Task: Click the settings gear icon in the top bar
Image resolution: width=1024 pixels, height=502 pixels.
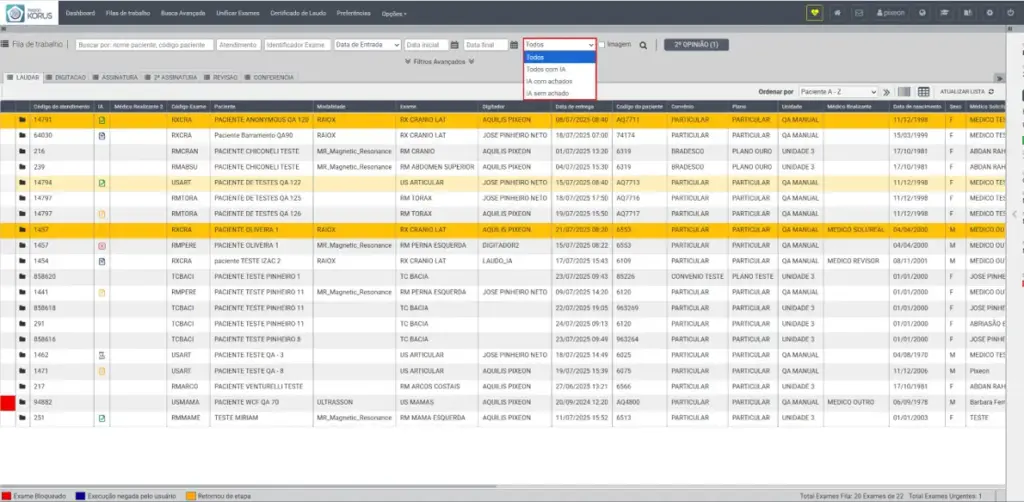Action: [x=989, y=13]
